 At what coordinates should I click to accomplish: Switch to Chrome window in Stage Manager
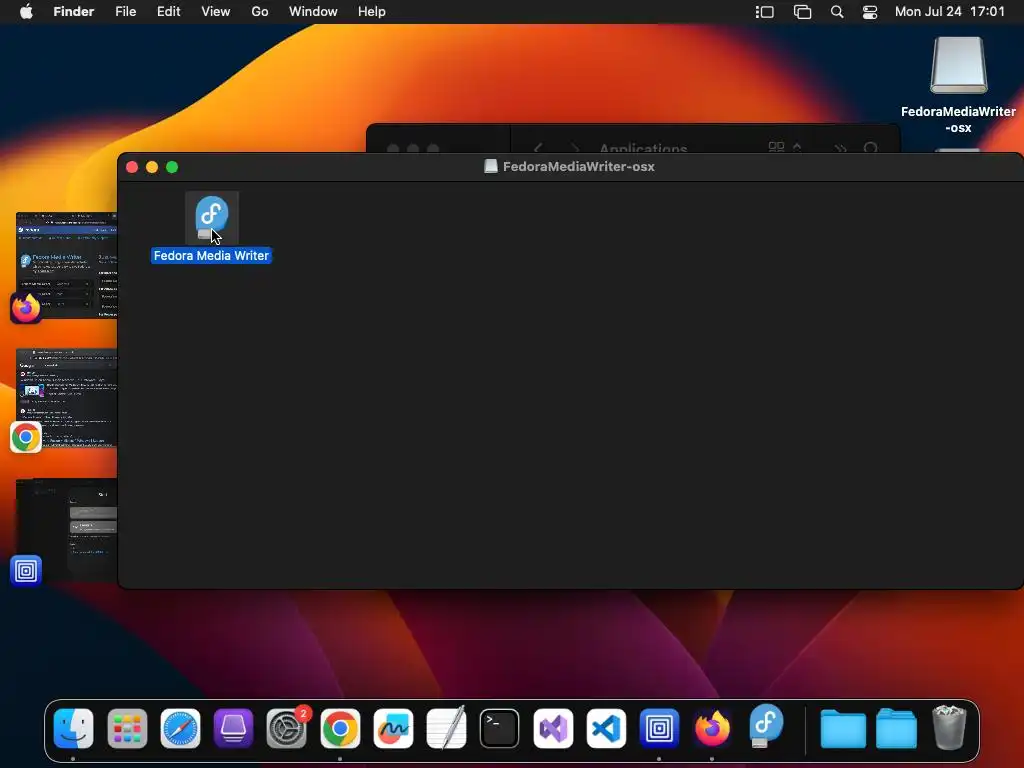(x=66, y=398)
